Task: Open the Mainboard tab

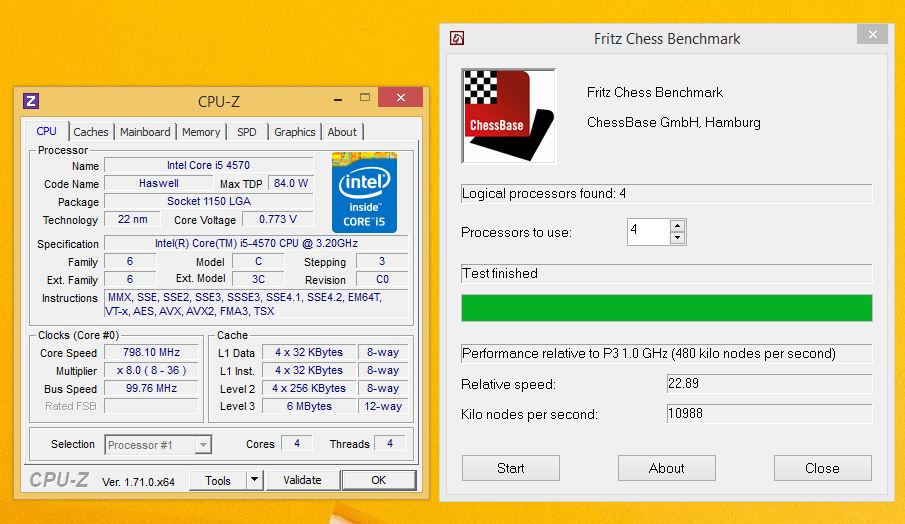Action: [x=145, y=132]
